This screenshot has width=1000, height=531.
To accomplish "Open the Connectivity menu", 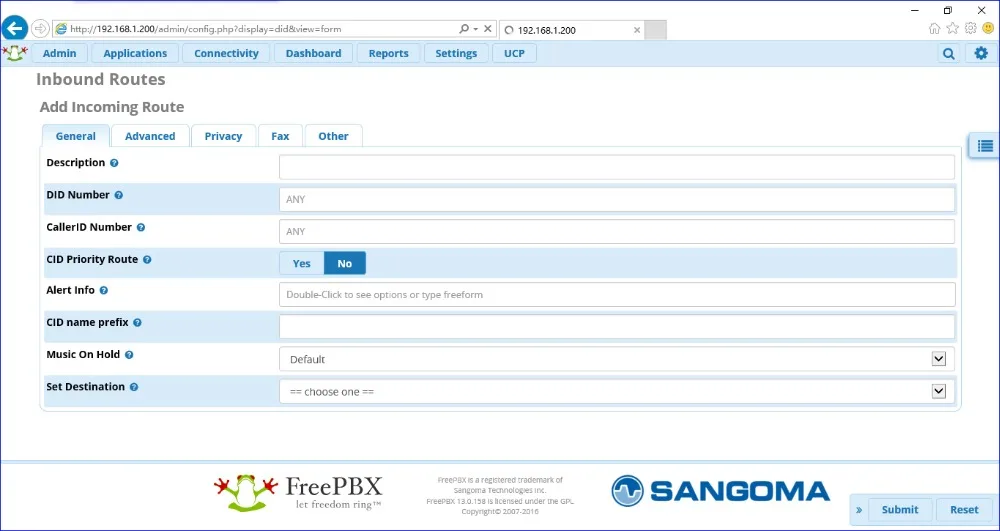I will 226,54.
